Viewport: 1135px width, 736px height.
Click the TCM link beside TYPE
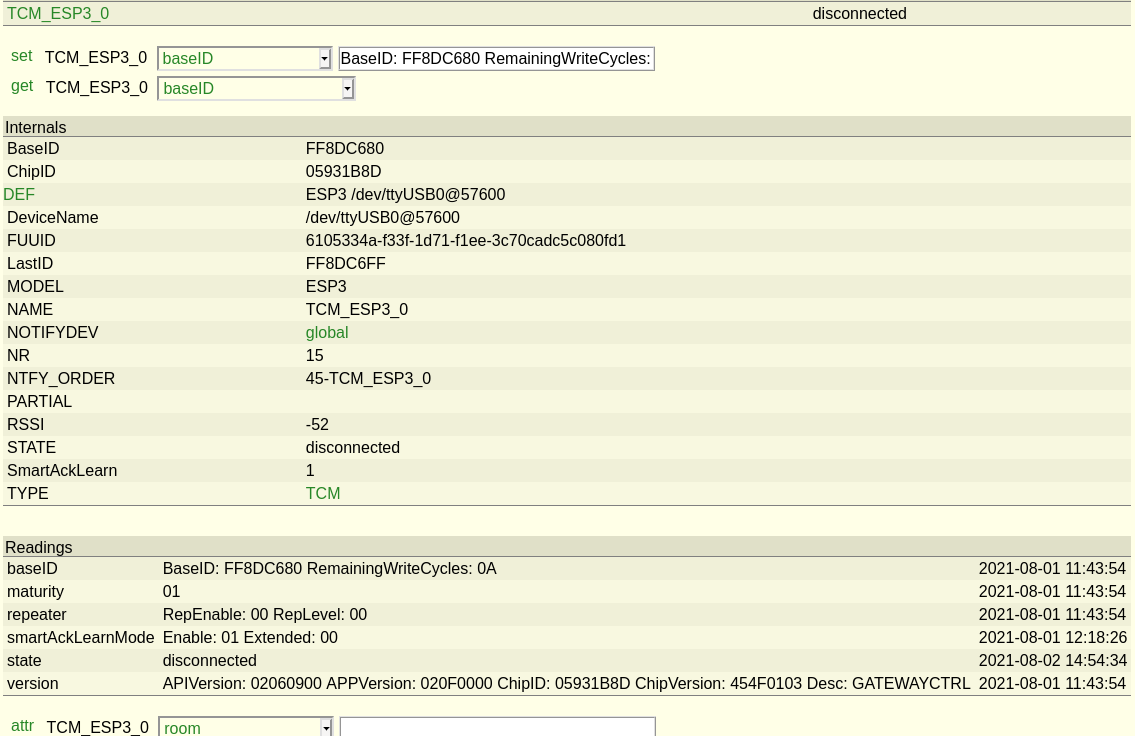323,494
